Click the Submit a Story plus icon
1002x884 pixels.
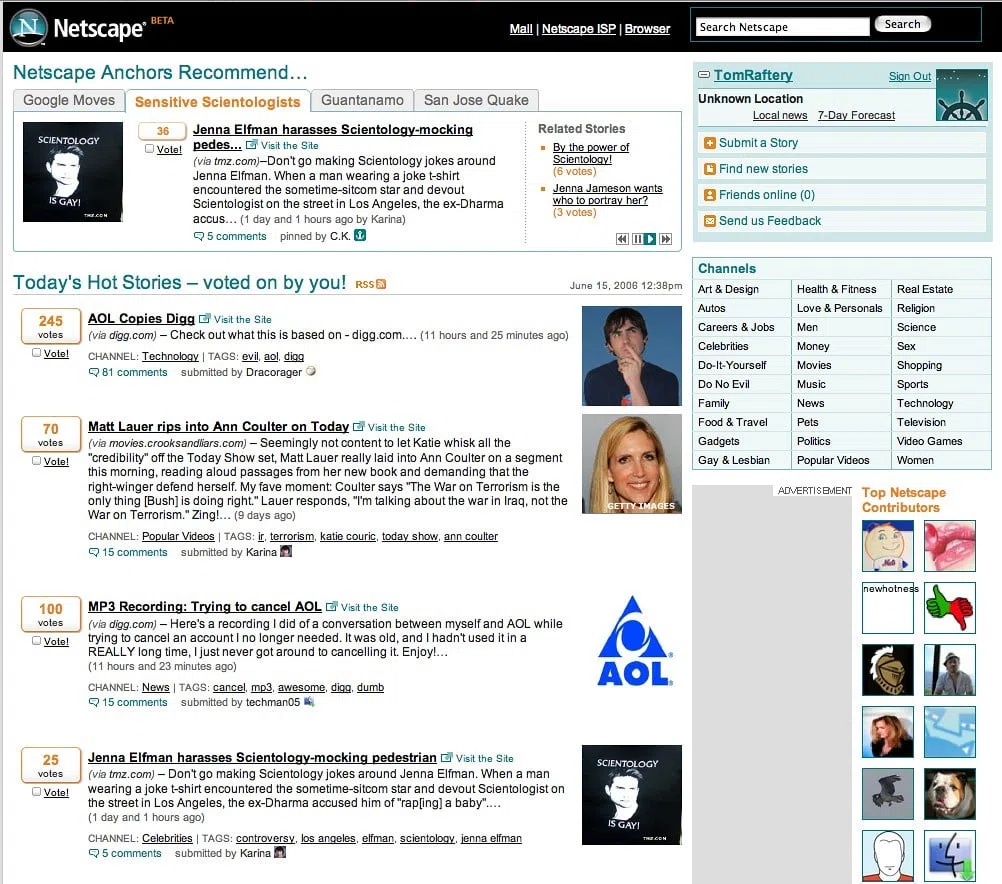coord(709,143)
